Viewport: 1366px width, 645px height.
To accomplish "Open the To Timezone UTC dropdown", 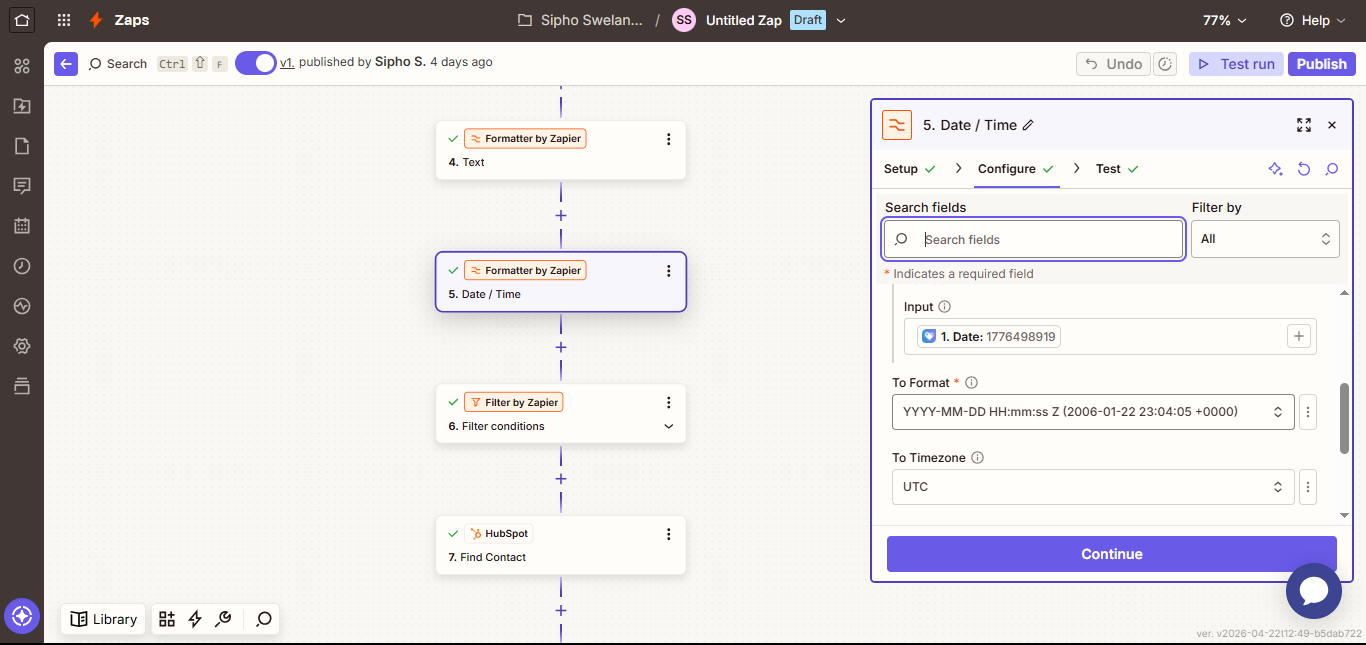I will pos(1093,487).
